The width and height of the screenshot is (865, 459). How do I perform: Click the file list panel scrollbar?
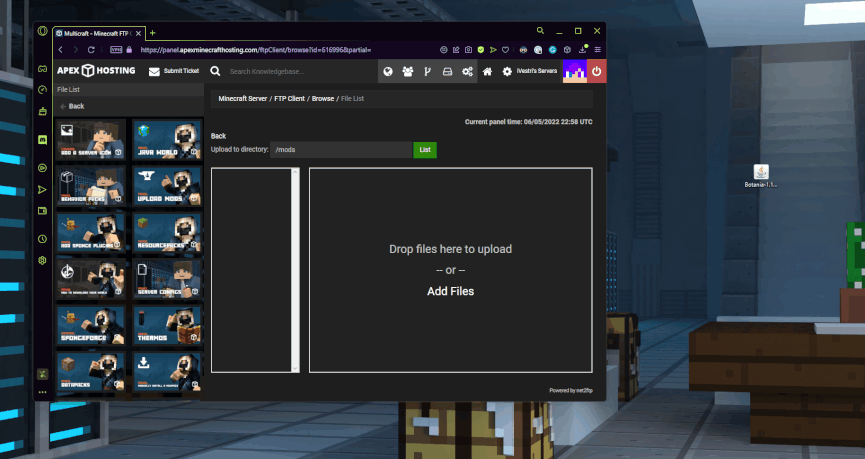[295, 270]
